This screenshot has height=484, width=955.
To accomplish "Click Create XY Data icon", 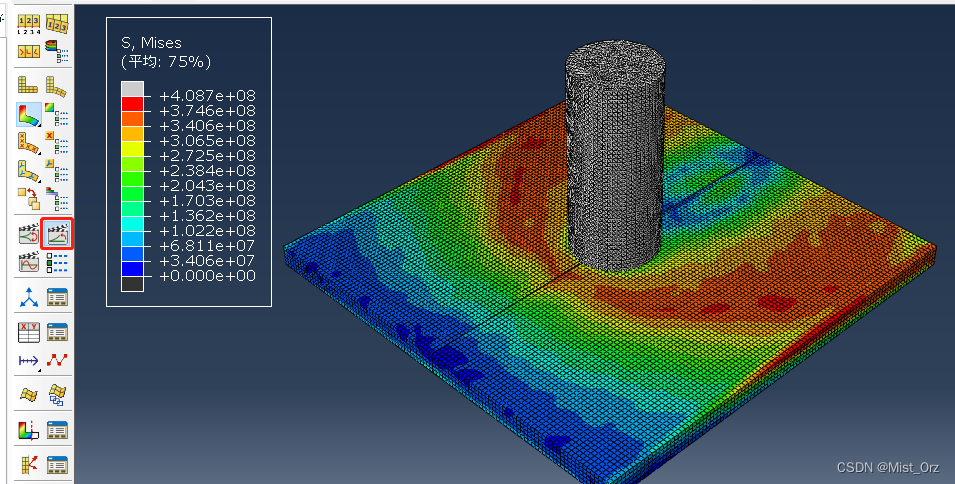I will click(x=28, y=332).
